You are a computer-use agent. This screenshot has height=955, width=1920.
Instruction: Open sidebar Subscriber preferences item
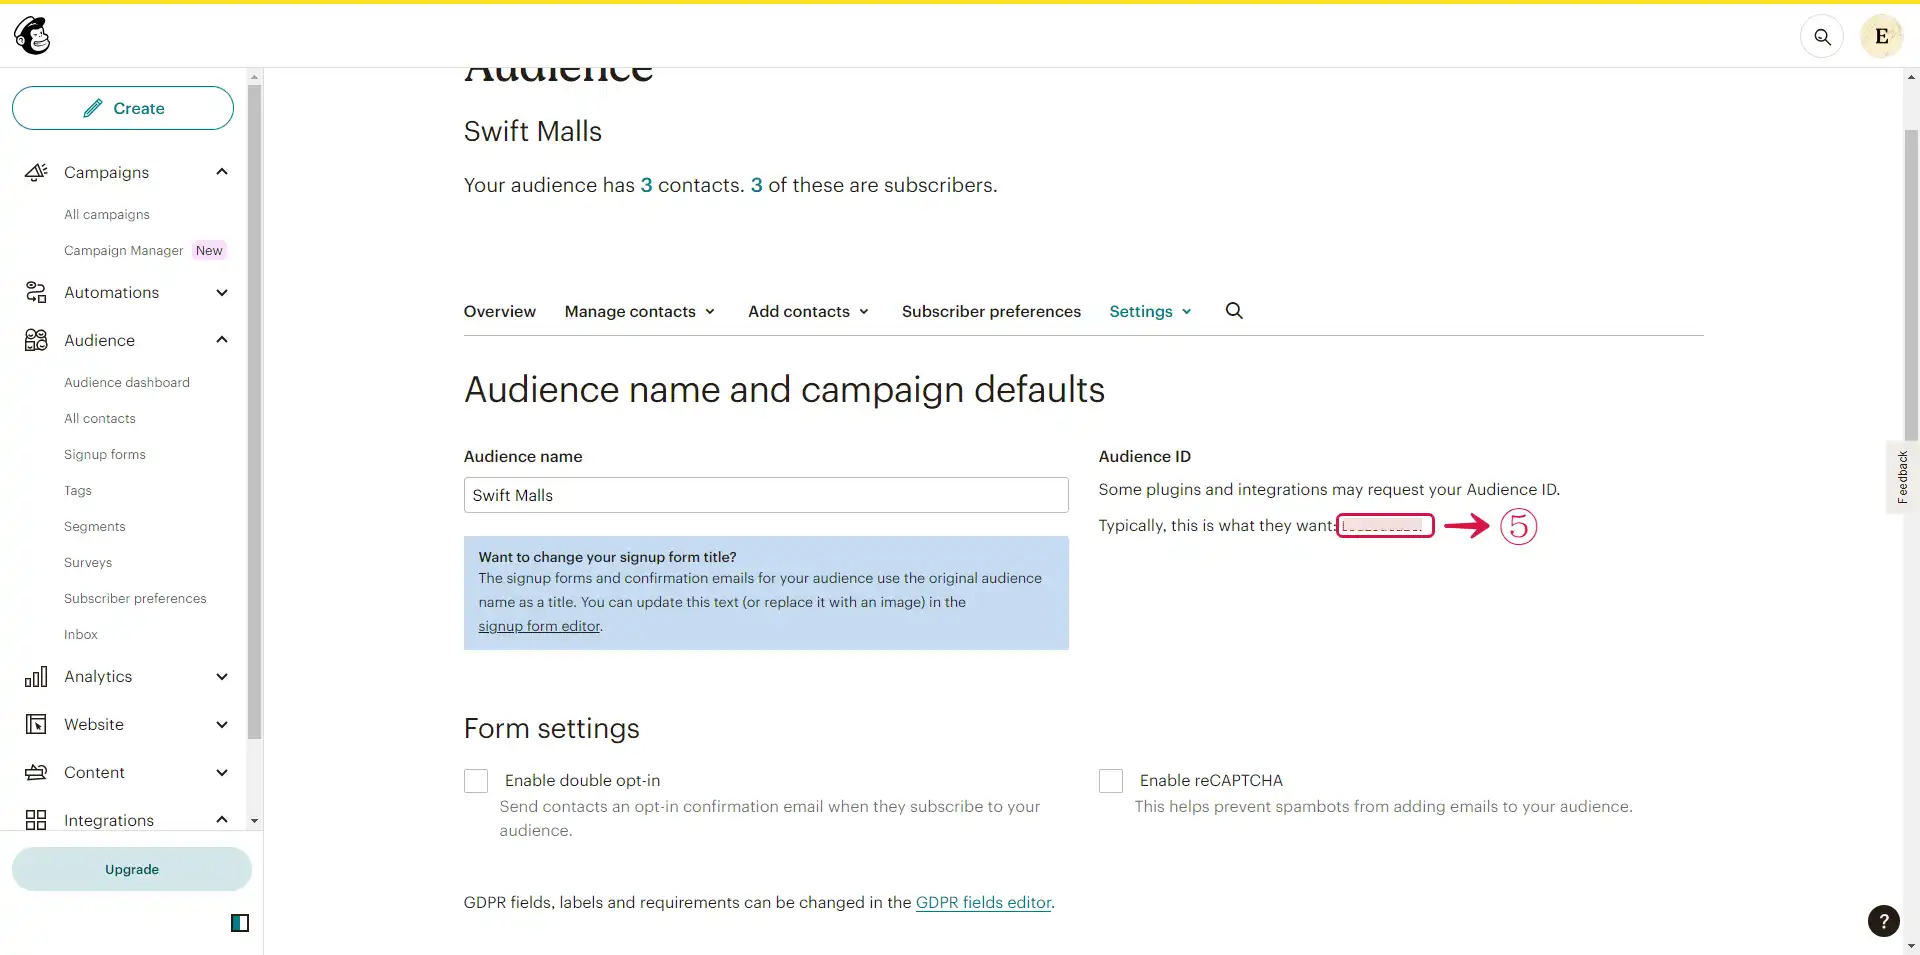[x=135, y=598]
